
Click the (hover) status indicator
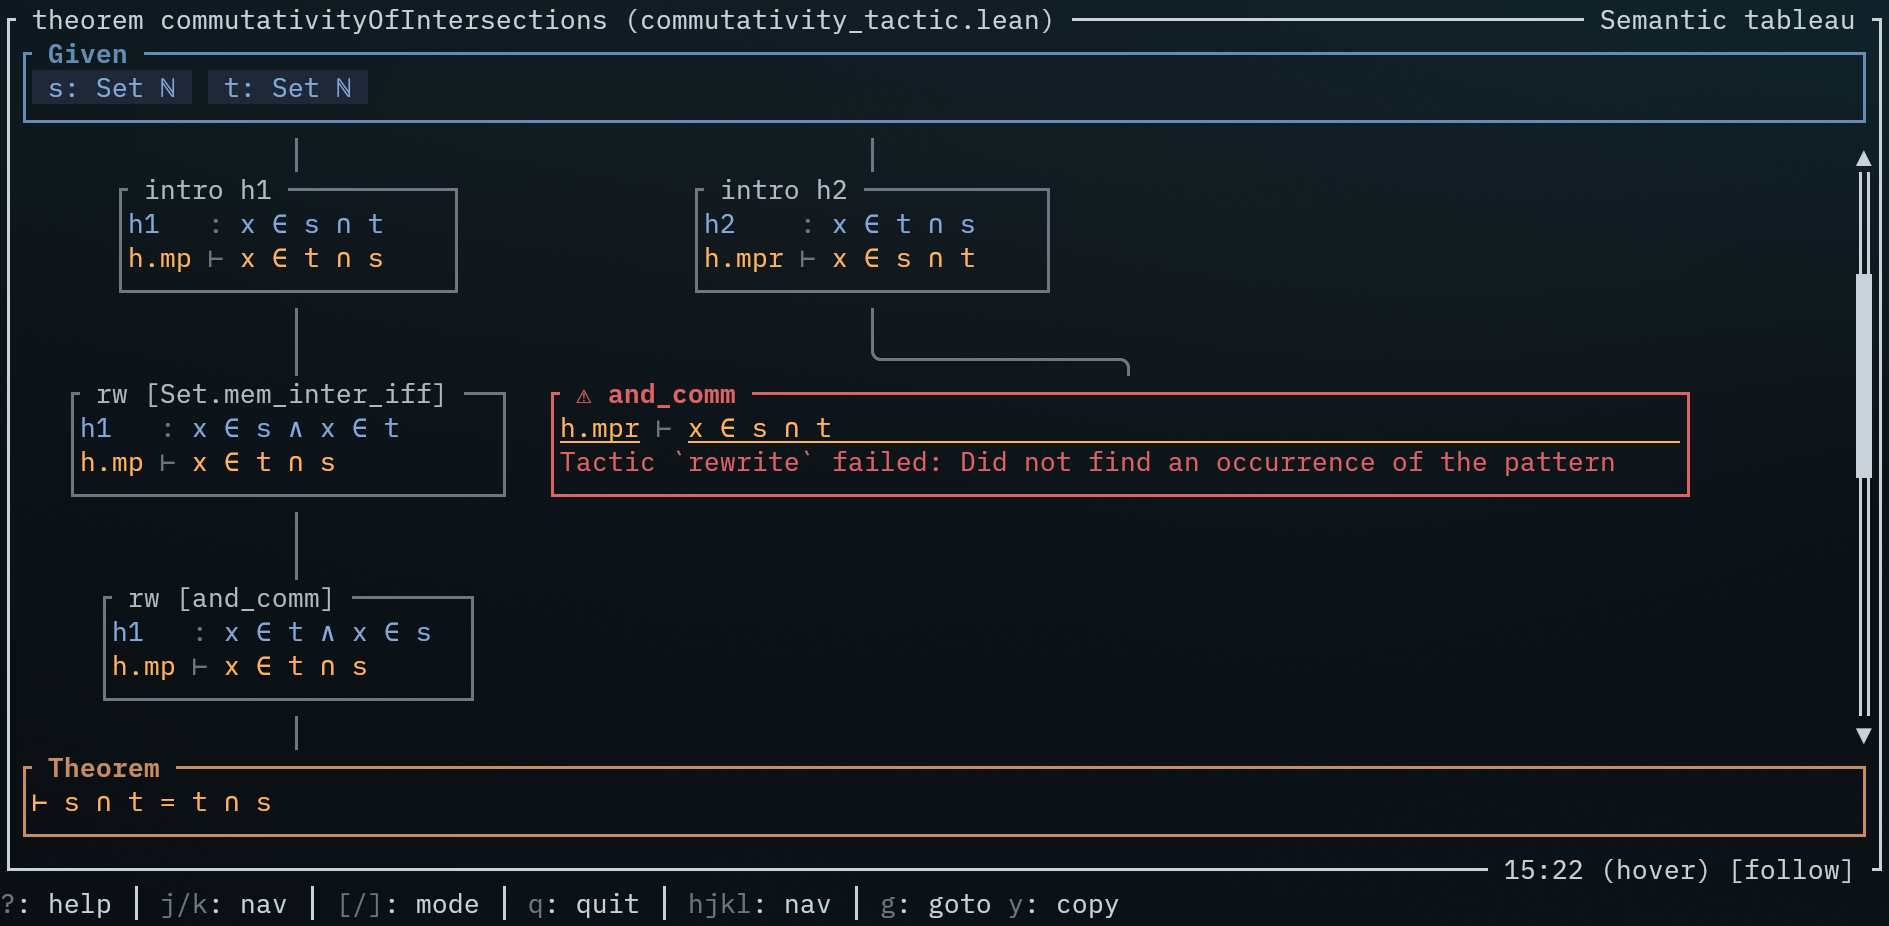pos(1655,870)
